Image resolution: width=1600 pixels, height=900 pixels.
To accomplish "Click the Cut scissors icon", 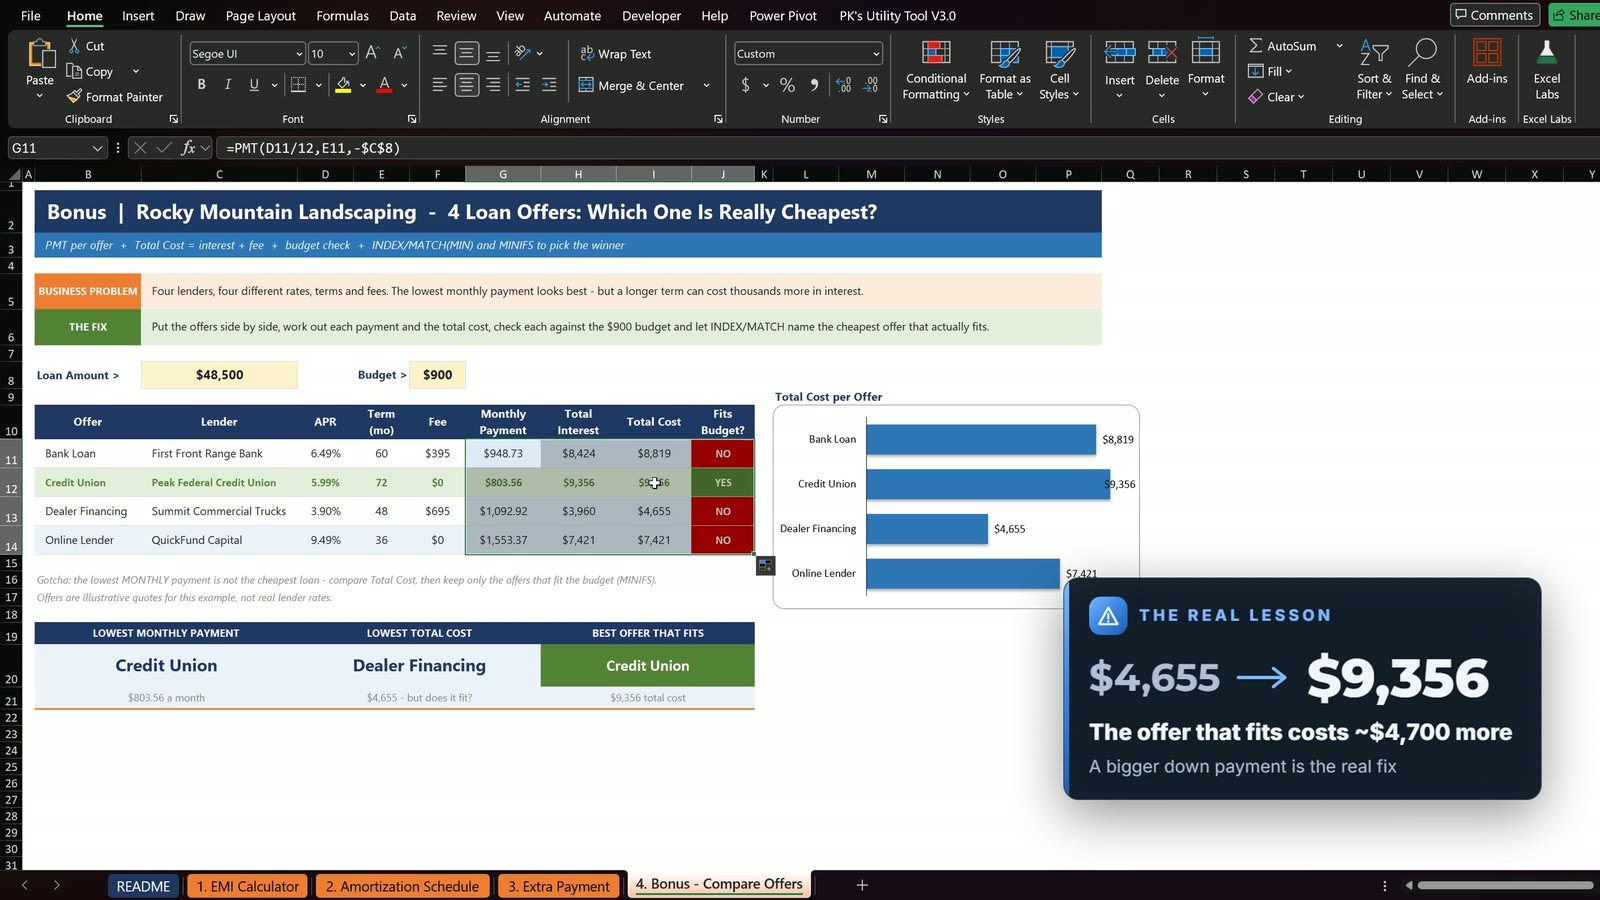I will (x=74, y=46).
